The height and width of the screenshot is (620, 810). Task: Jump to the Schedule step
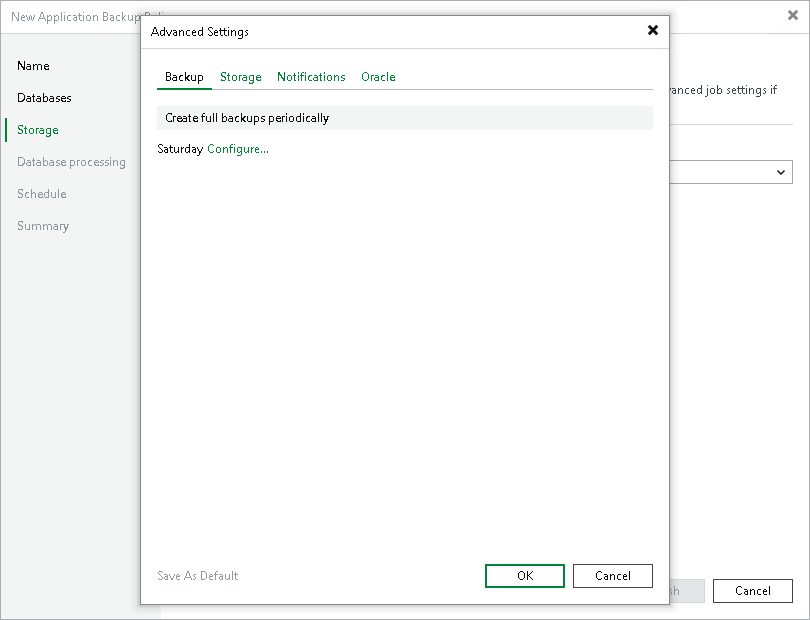tap(41, 193)
